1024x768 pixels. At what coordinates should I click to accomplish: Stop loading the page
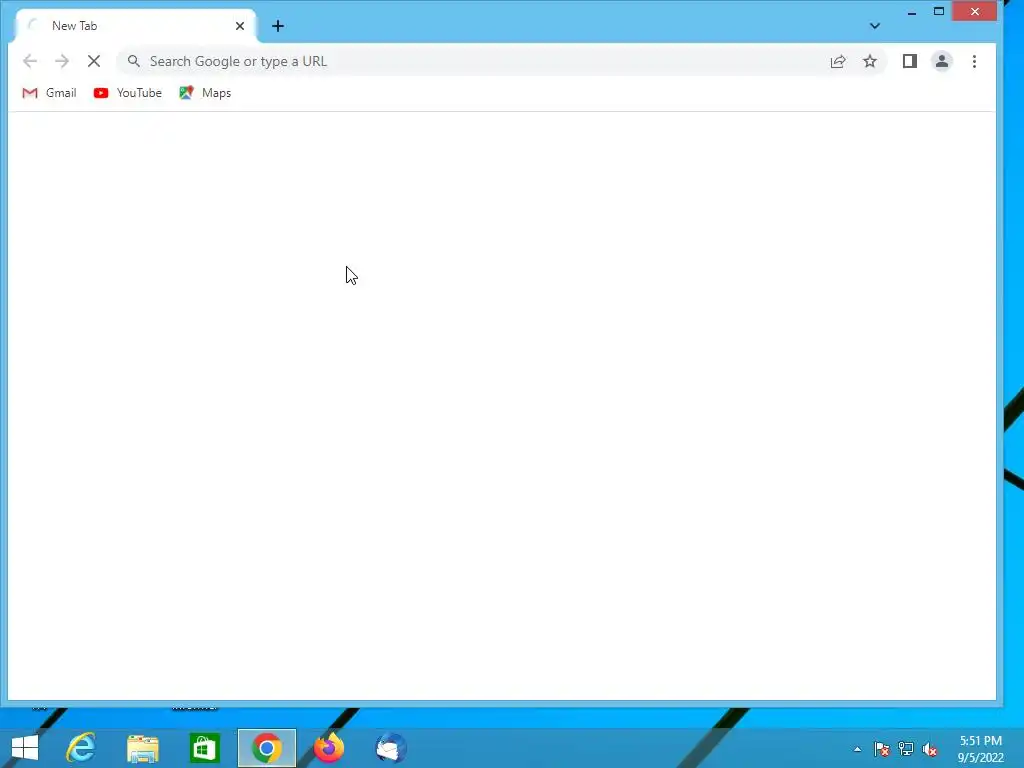(94, 61)
